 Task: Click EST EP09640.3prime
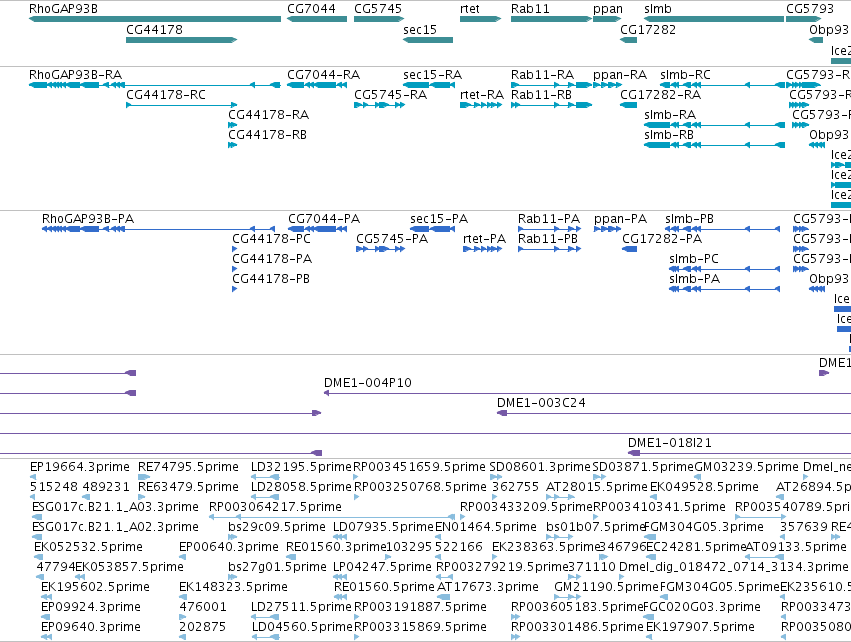[x=47, y=637]
